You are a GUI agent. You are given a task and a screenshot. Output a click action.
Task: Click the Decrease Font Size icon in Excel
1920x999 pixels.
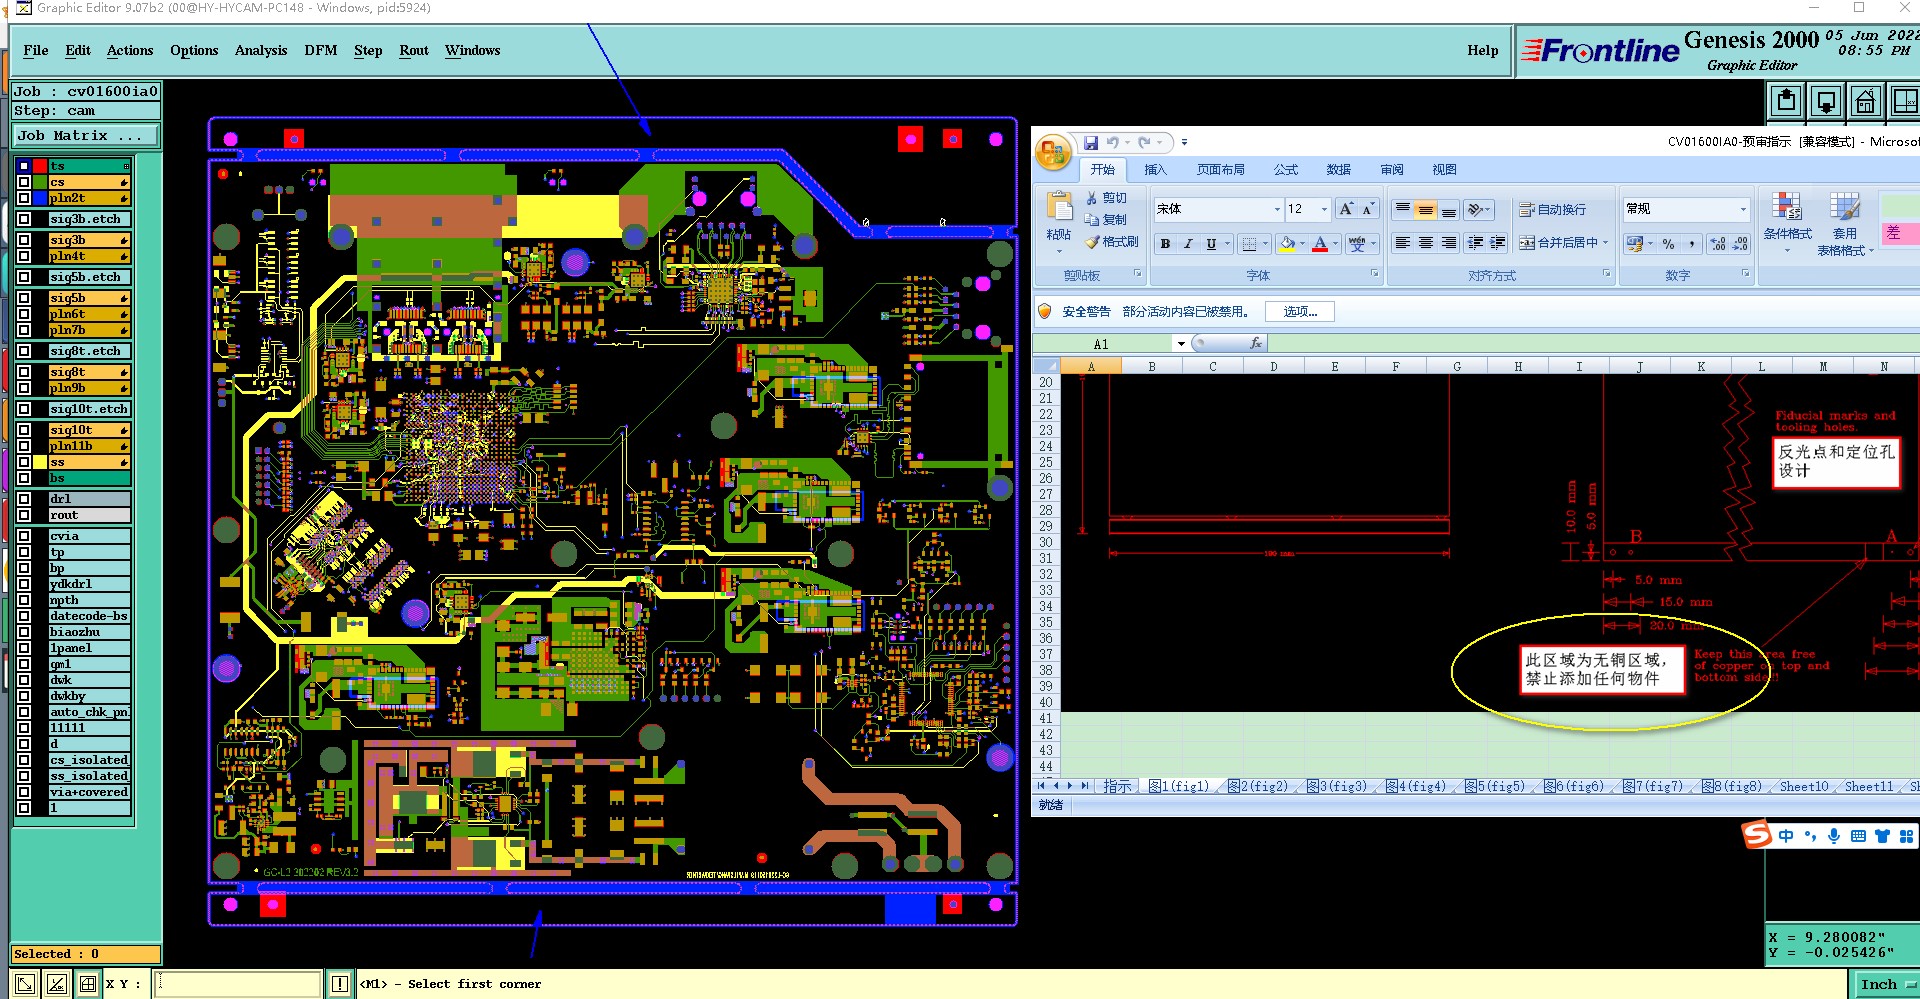tap(1368, 209)
